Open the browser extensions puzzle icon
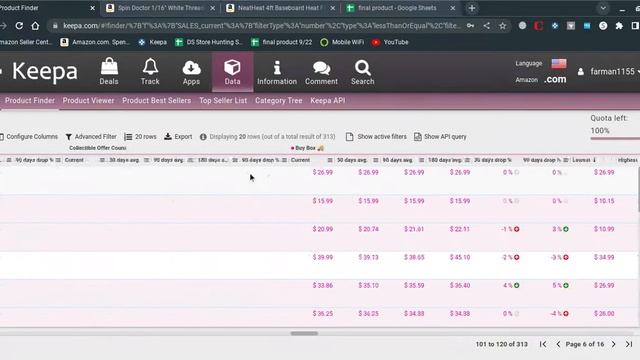The height and width of the screenshot is (360, 640). point(619,26)
